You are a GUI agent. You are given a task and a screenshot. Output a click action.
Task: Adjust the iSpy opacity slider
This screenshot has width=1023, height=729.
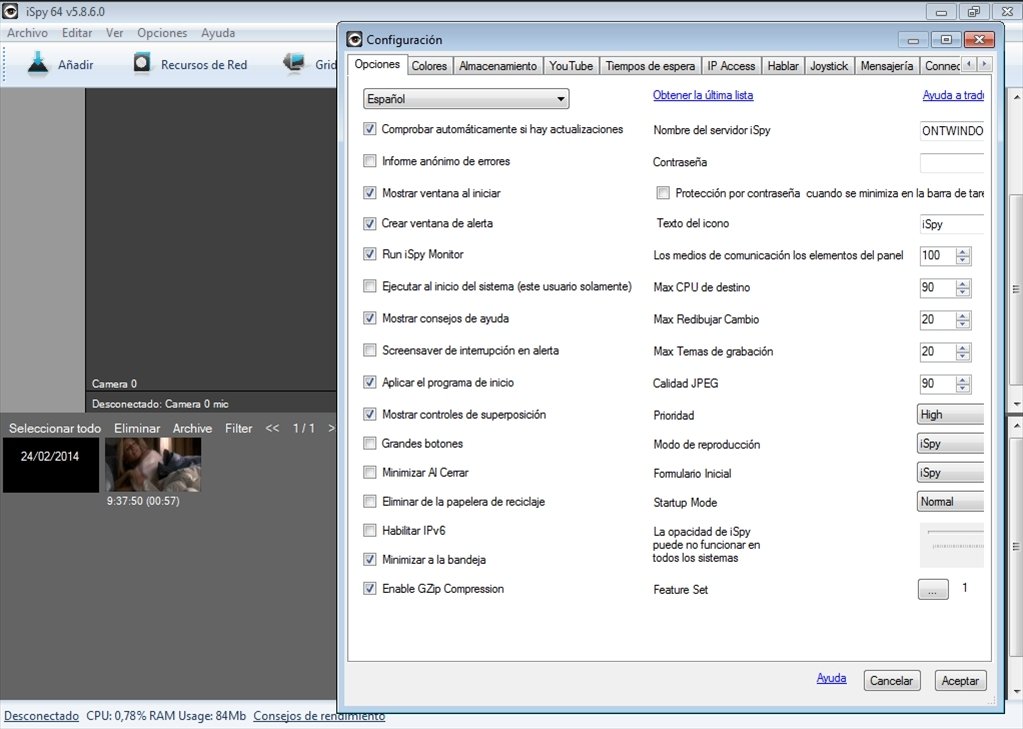[x=952, y=545]
